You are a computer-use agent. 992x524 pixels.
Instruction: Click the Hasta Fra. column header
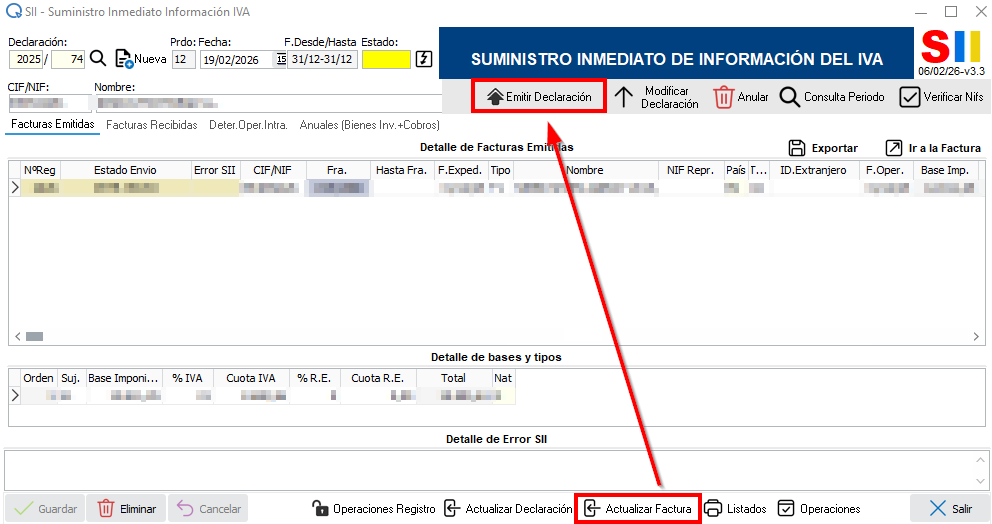tap(402, 170)
